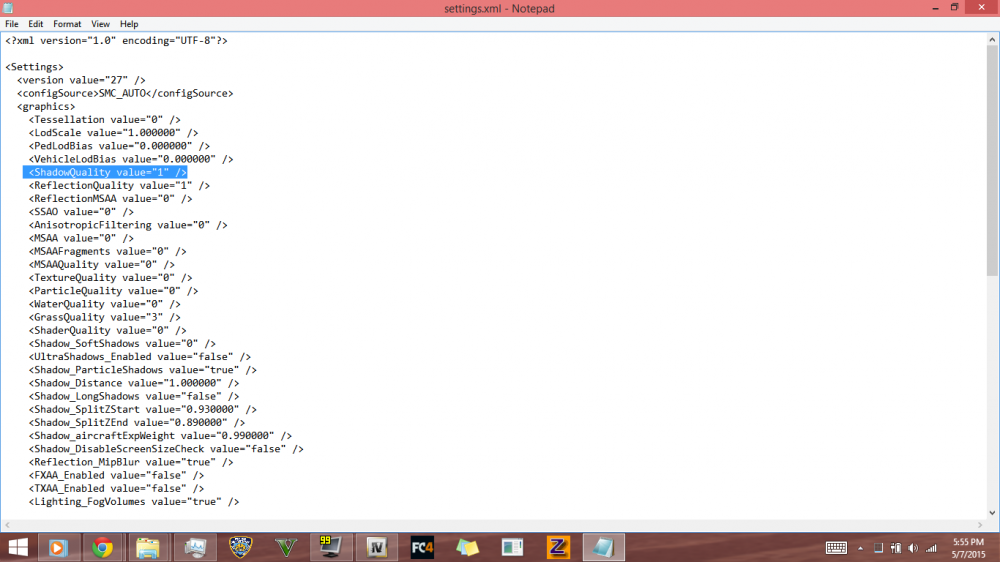
Task: Open the Edit menu
Action: pos(35,24)
